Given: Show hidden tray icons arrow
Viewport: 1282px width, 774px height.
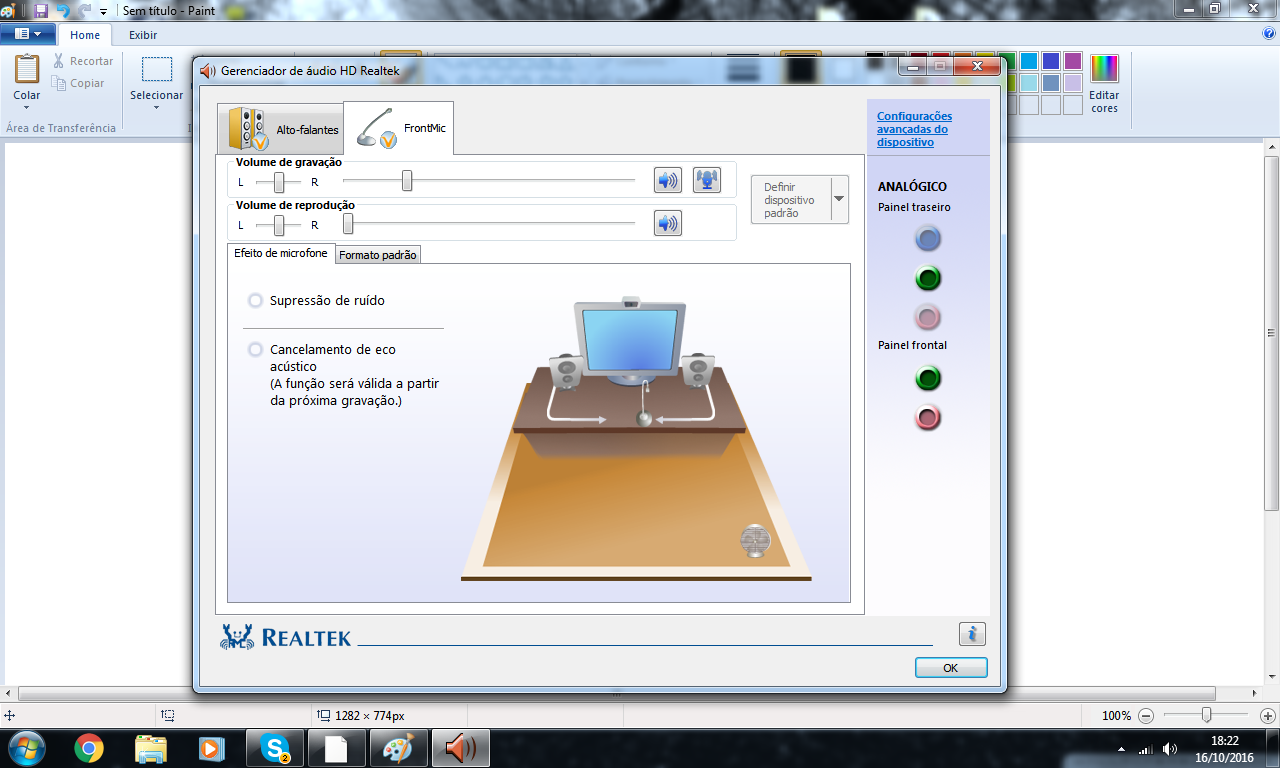Looking at the screenshot, I should click(1120, 749).
